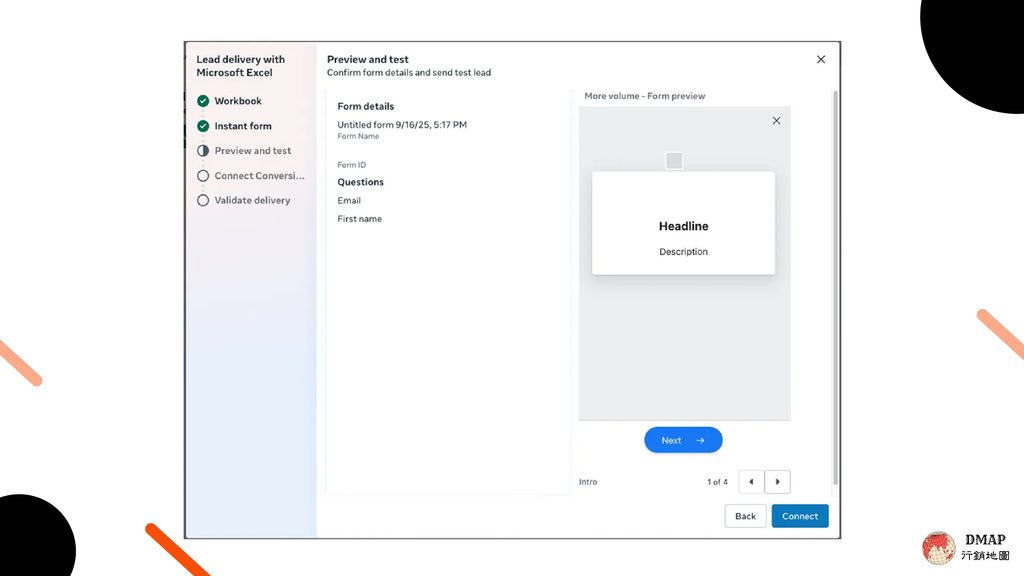Click the empty circle beside Validate delivery
1024x576 pixels.
(203, 200)
